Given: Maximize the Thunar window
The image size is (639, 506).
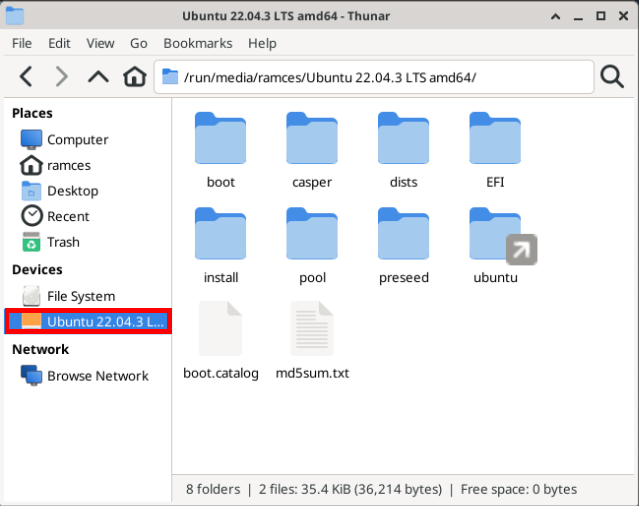Looking at the screenshot, I should pyautogui.click(x=601, y=16).
